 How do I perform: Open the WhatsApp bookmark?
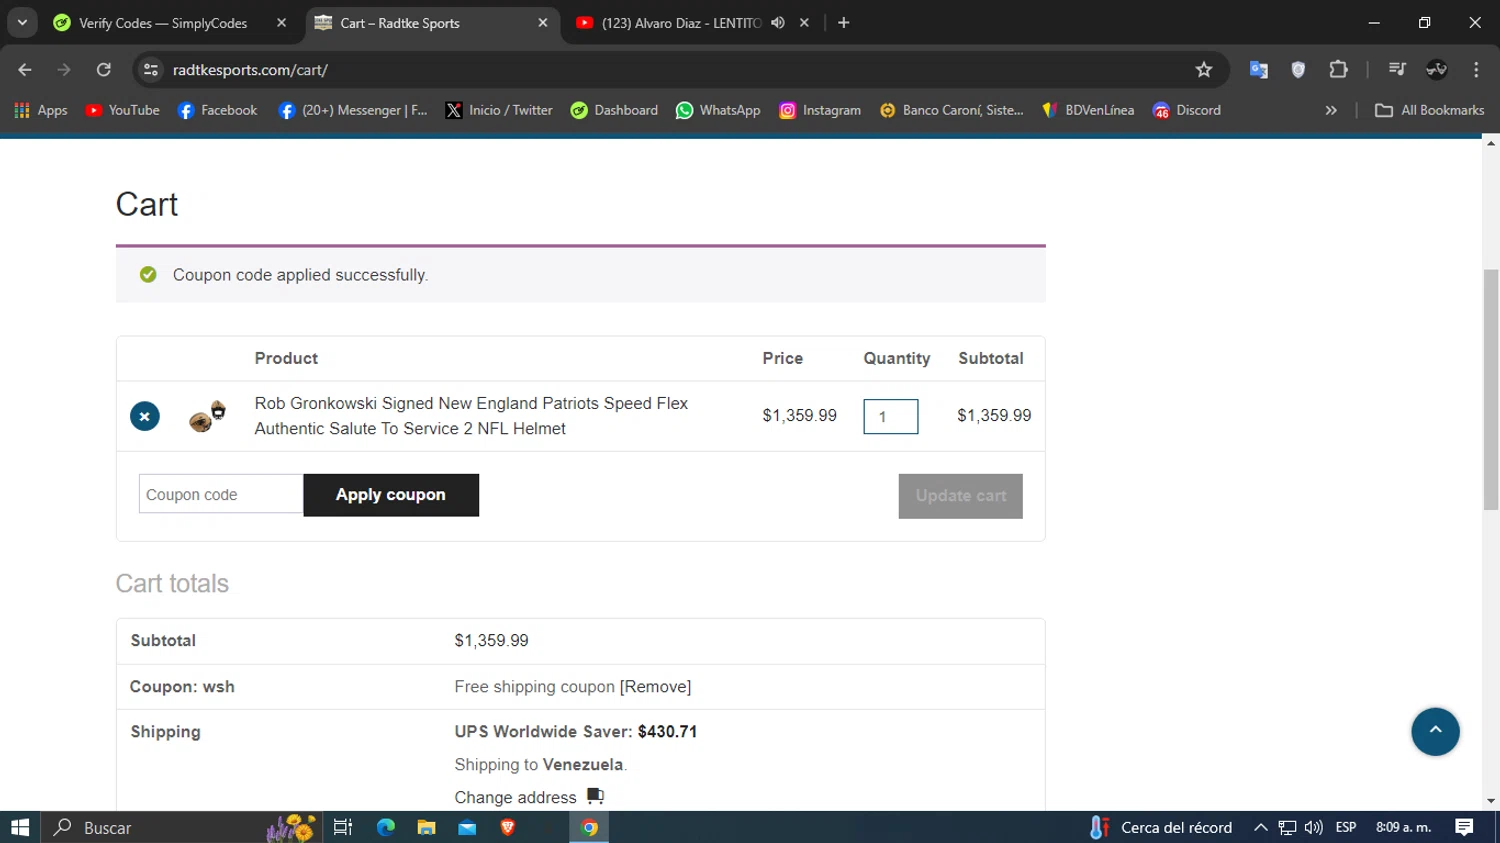[718, 110]
